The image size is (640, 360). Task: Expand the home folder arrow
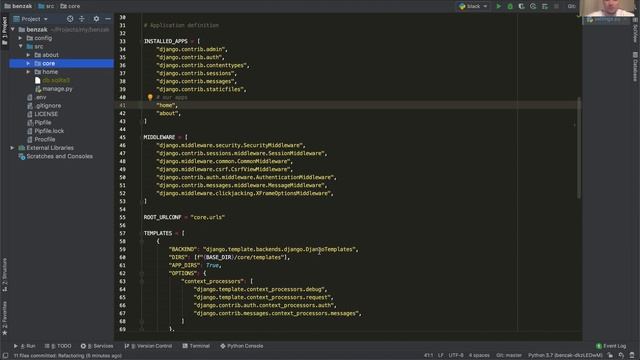(x=28, y=72)
